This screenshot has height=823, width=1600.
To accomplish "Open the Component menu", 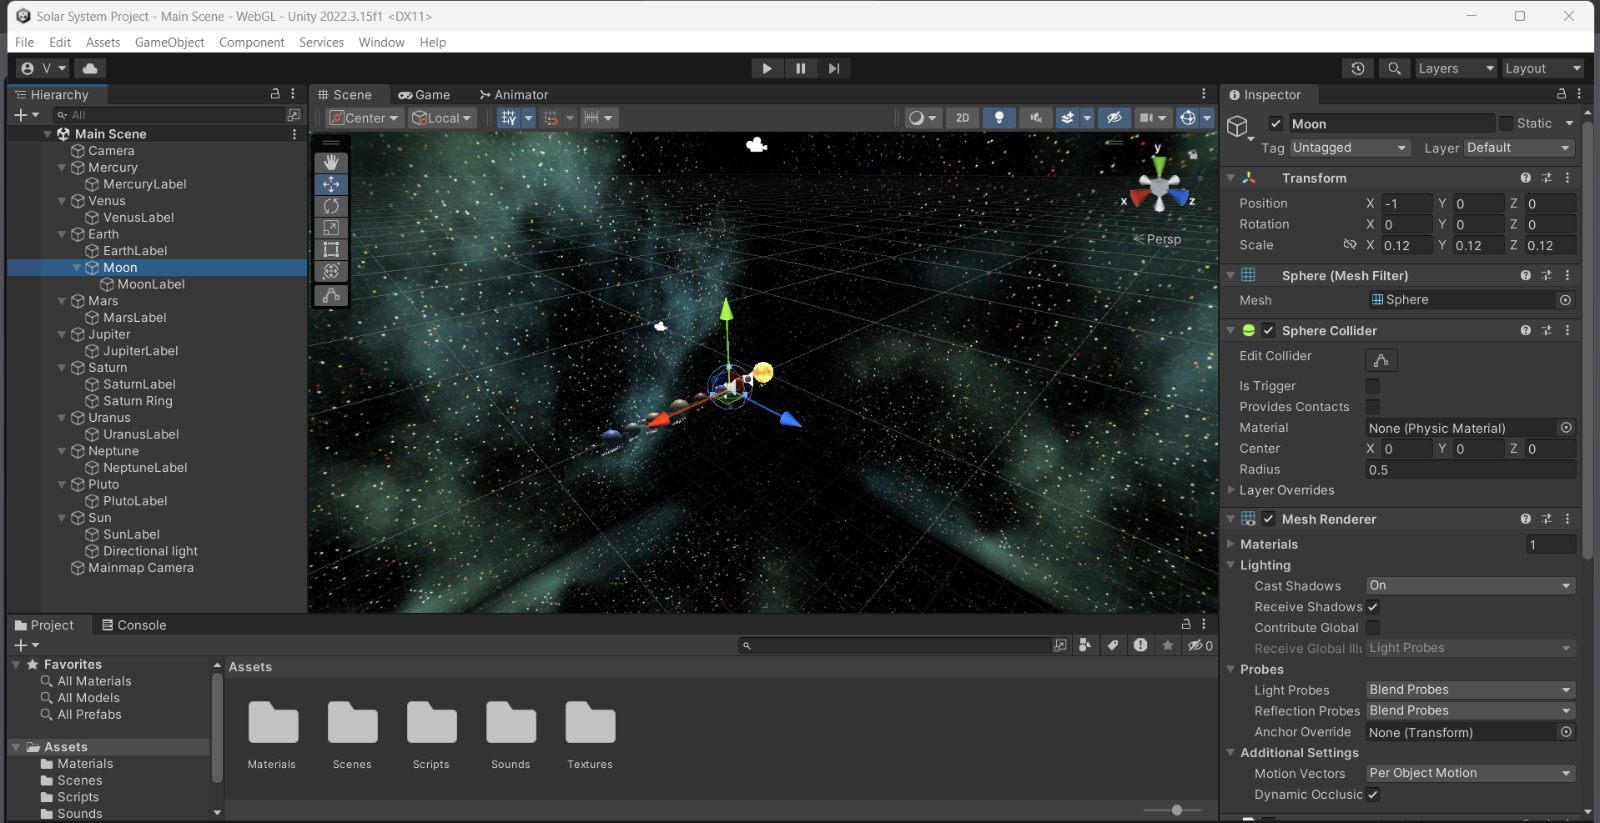I will (x=252, y=42).
